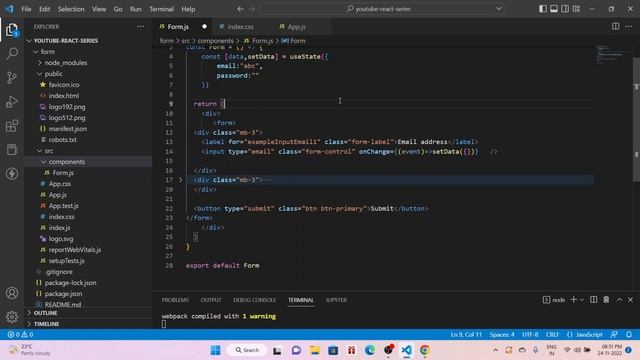Switch to the PROBLEMS panel tab
Image resolution: width=640 pixels, height=360 pixels.
click(175, 300)
